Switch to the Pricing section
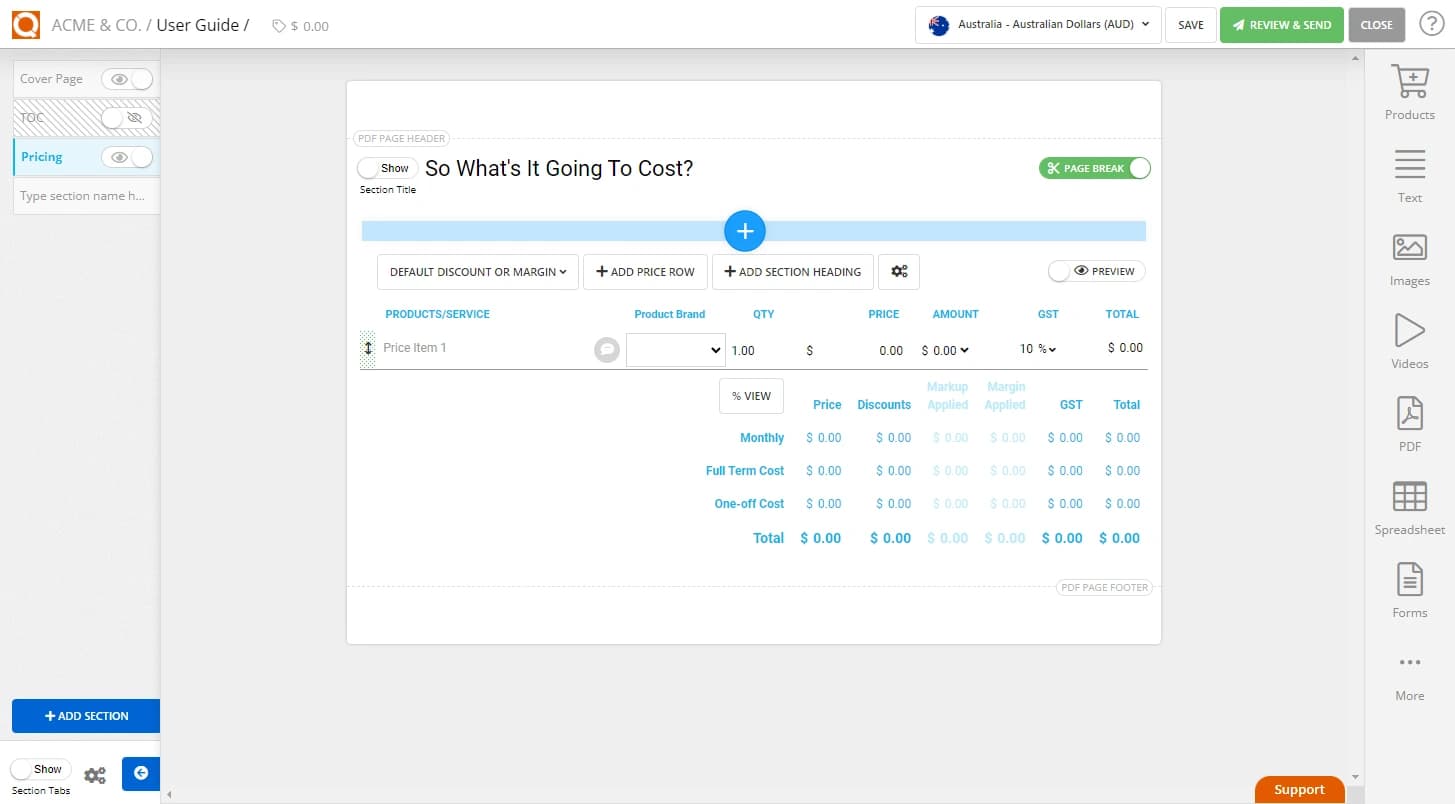The width and height of the screenshot is (1455, 804). (41, 156)
